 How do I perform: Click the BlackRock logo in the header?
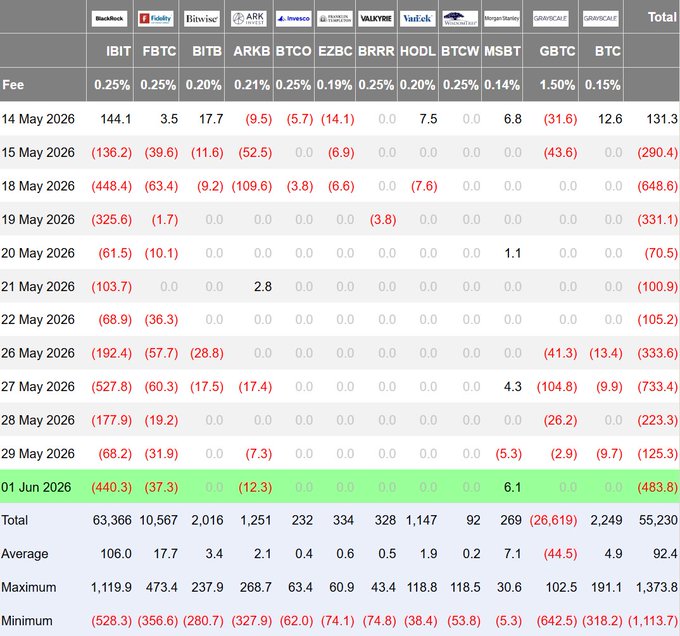pyautogui.click(x=109, y=19)
